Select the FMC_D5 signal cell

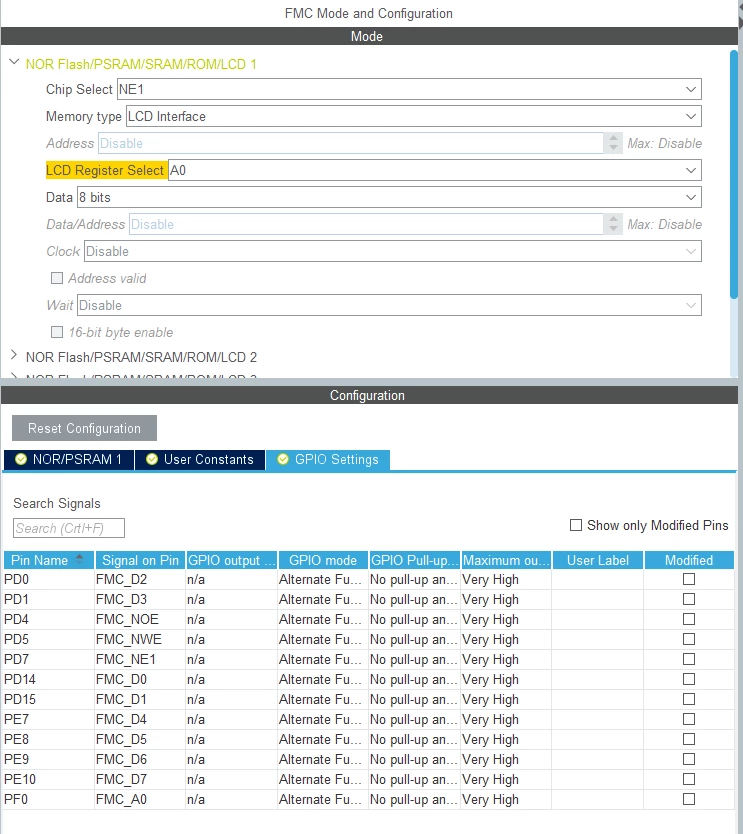tap(140, 739)
